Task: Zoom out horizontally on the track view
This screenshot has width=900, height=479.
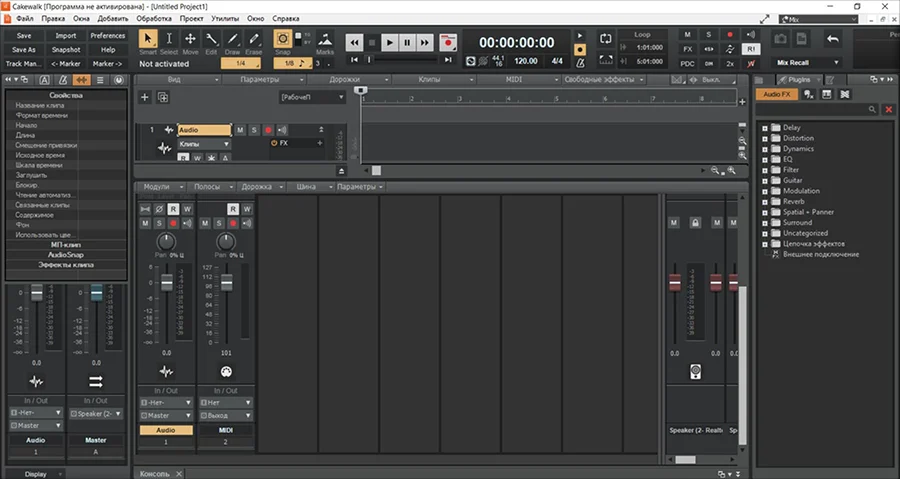Action: (715, 170)
